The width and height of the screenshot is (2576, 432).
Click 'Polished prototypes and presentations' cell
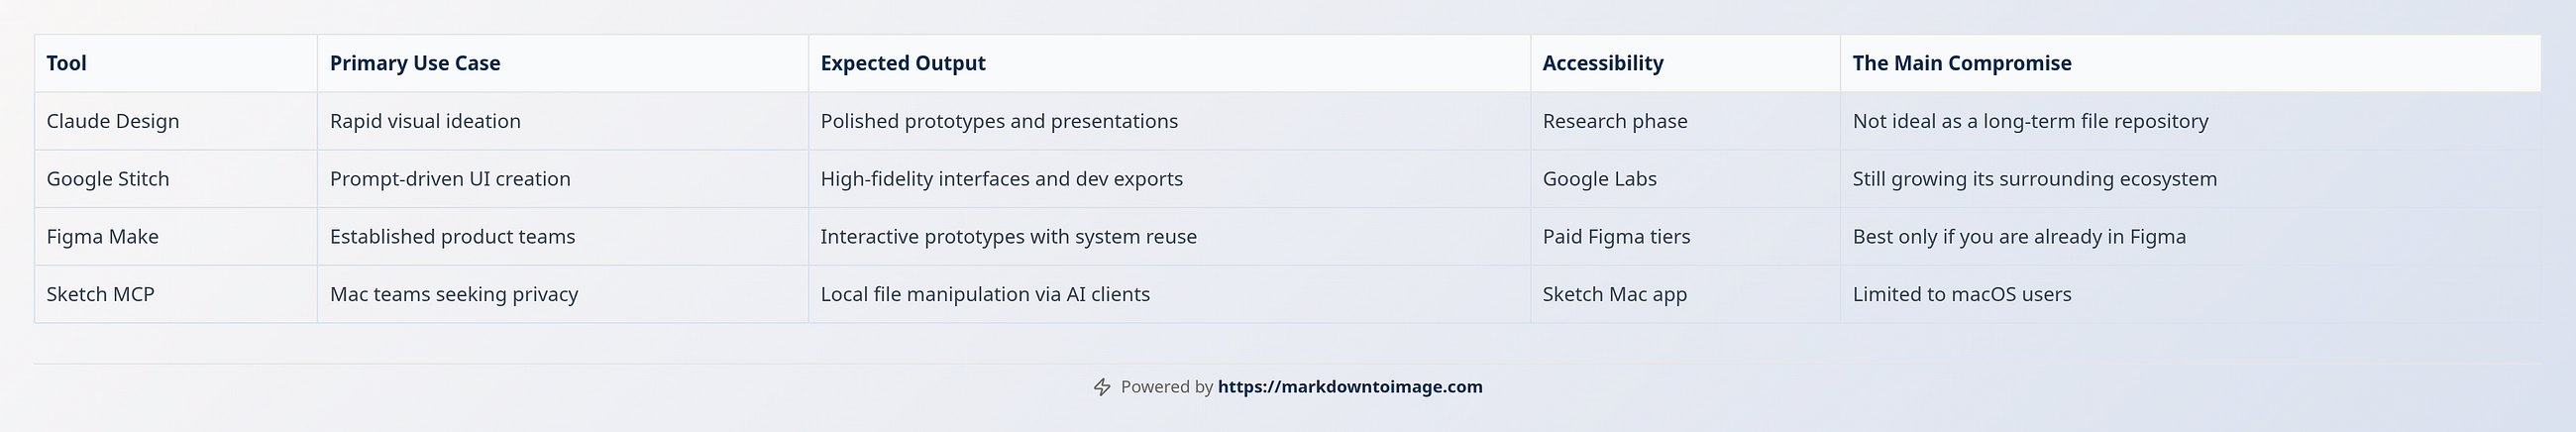click(1169, 121)
